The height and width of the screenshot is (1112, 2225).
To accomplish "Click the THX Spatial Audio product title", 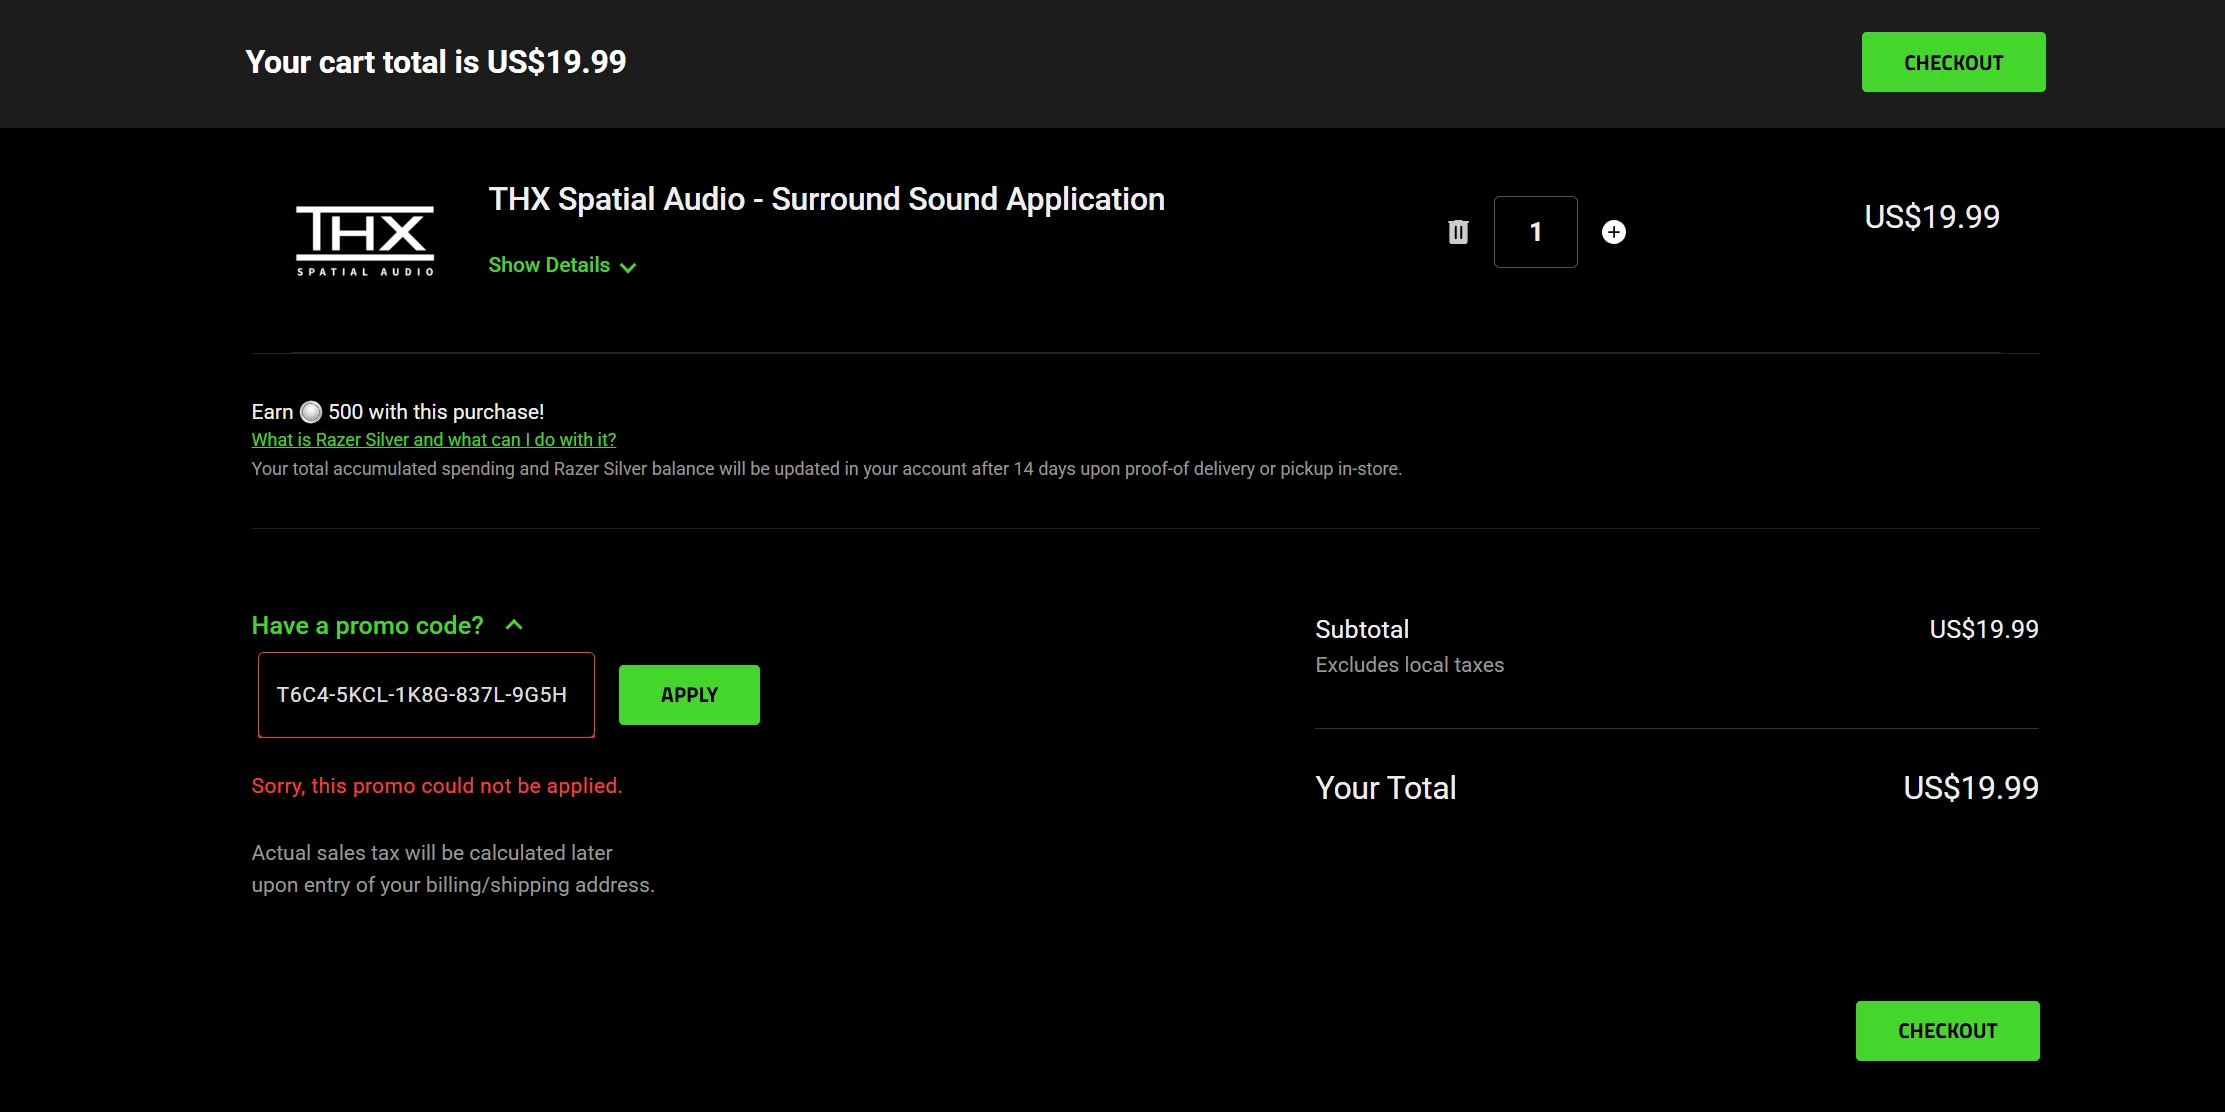I will pos(826,199).
